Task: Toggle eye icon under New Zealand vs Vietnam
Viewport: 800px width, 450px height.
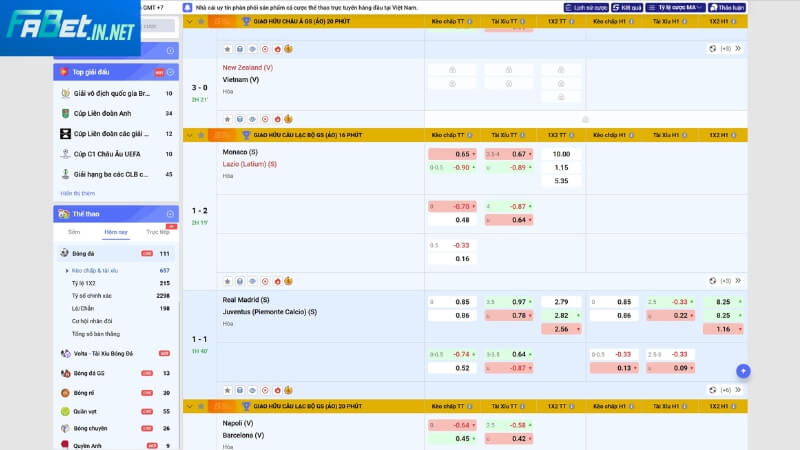Action: pyautogui.click(x=253, y=119)
